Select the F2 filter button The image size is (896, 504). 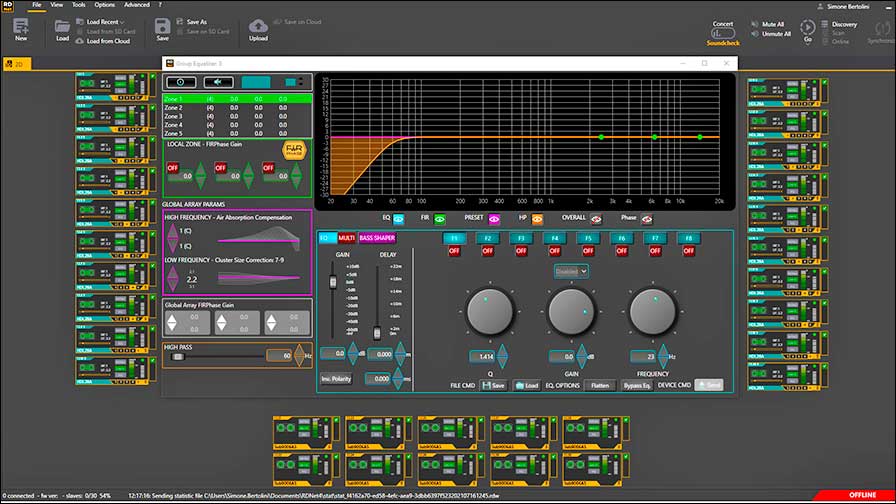click(487, 238)
